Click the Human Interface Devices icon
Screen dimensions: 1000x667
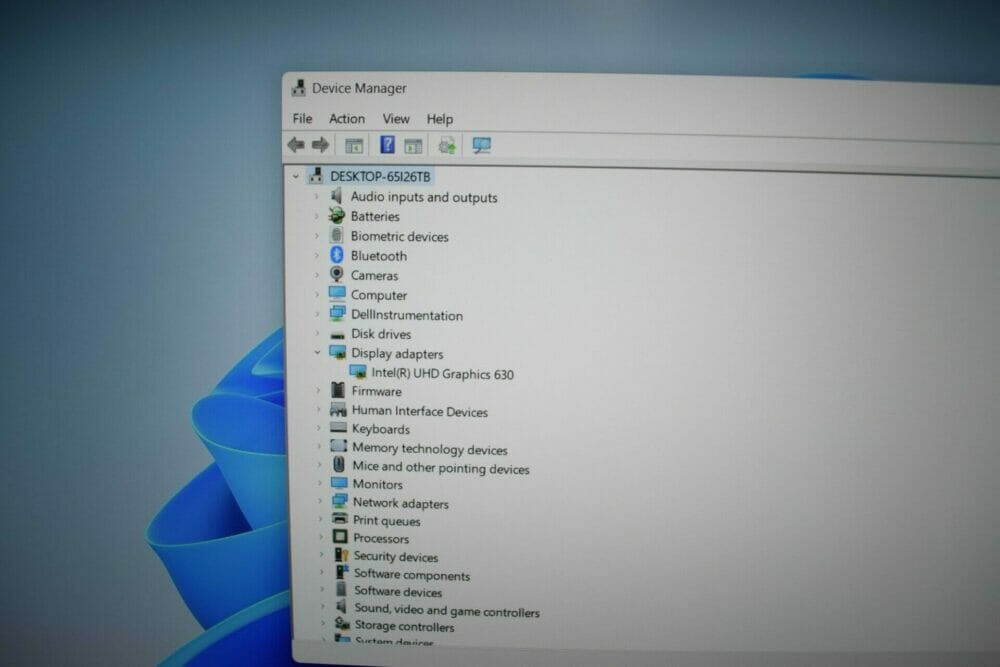(338, 410)
